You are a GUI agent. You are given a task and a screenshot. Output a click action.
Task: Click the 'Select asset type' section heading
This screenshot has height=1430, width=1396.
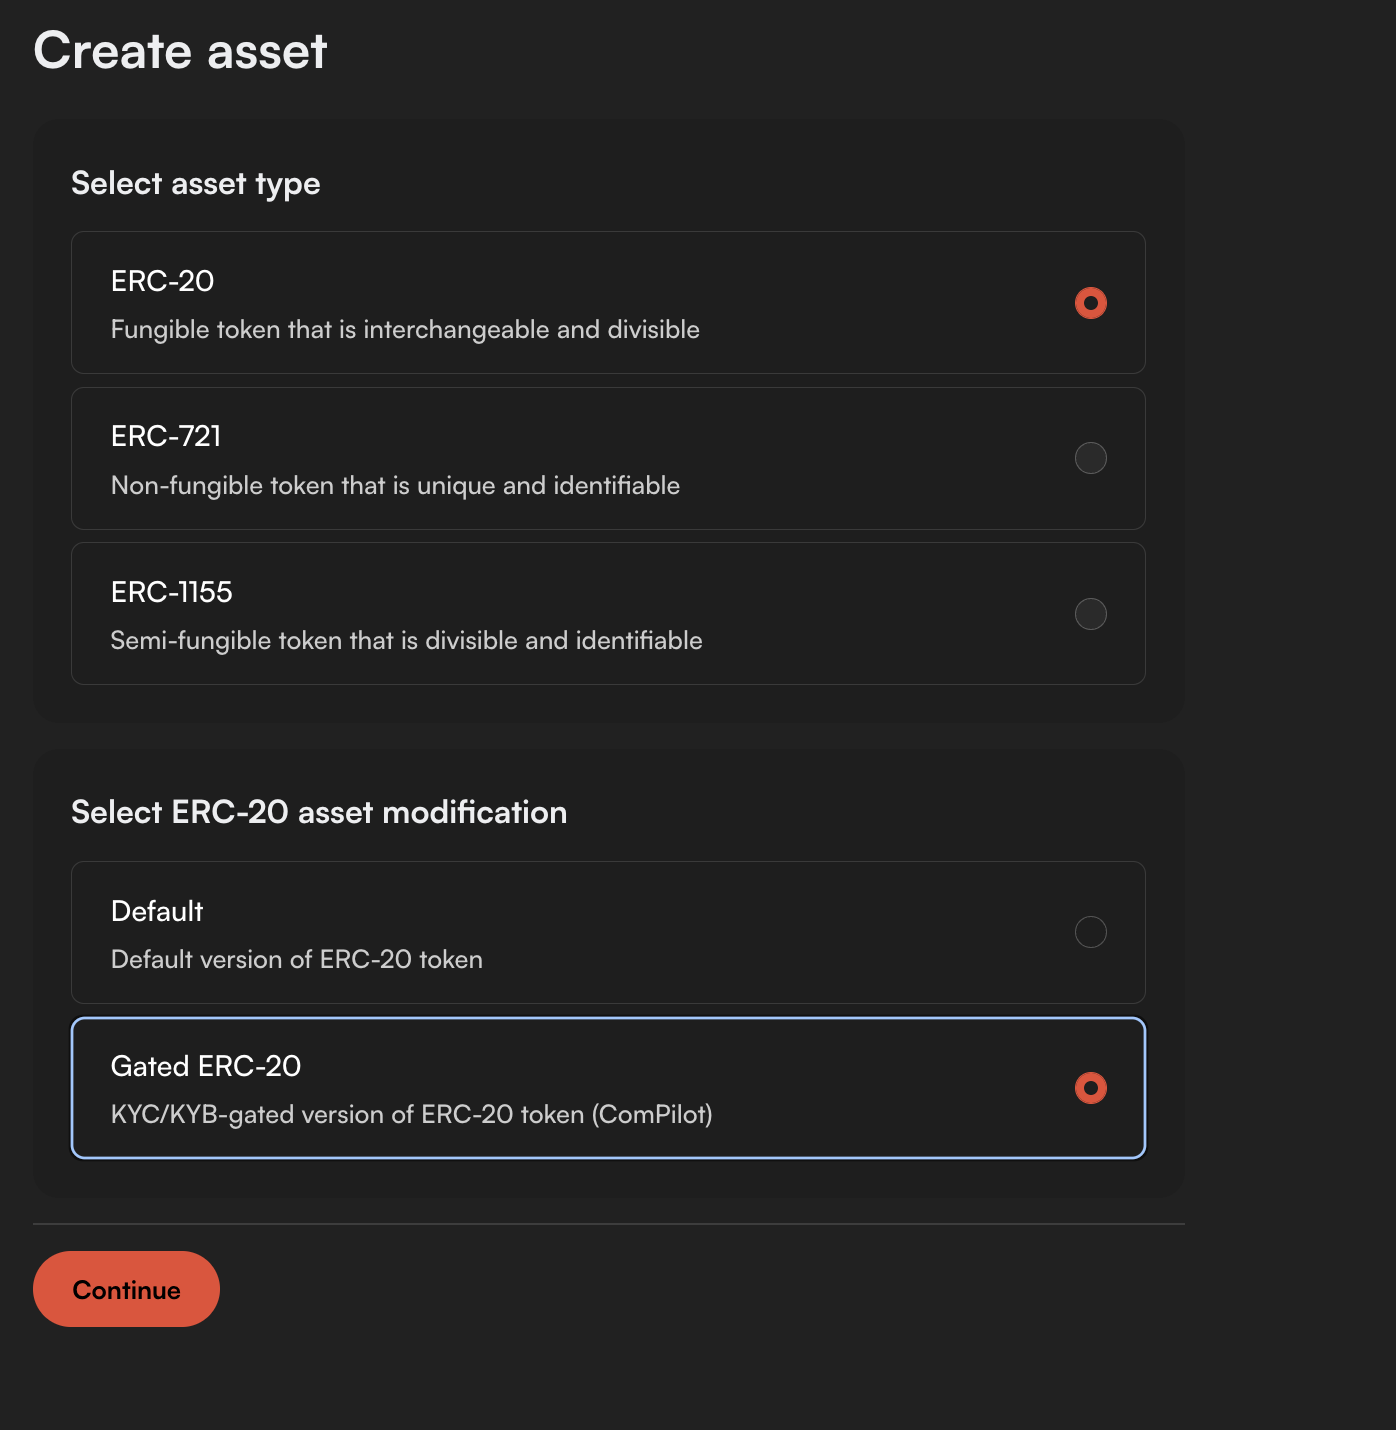pos(196,184)
